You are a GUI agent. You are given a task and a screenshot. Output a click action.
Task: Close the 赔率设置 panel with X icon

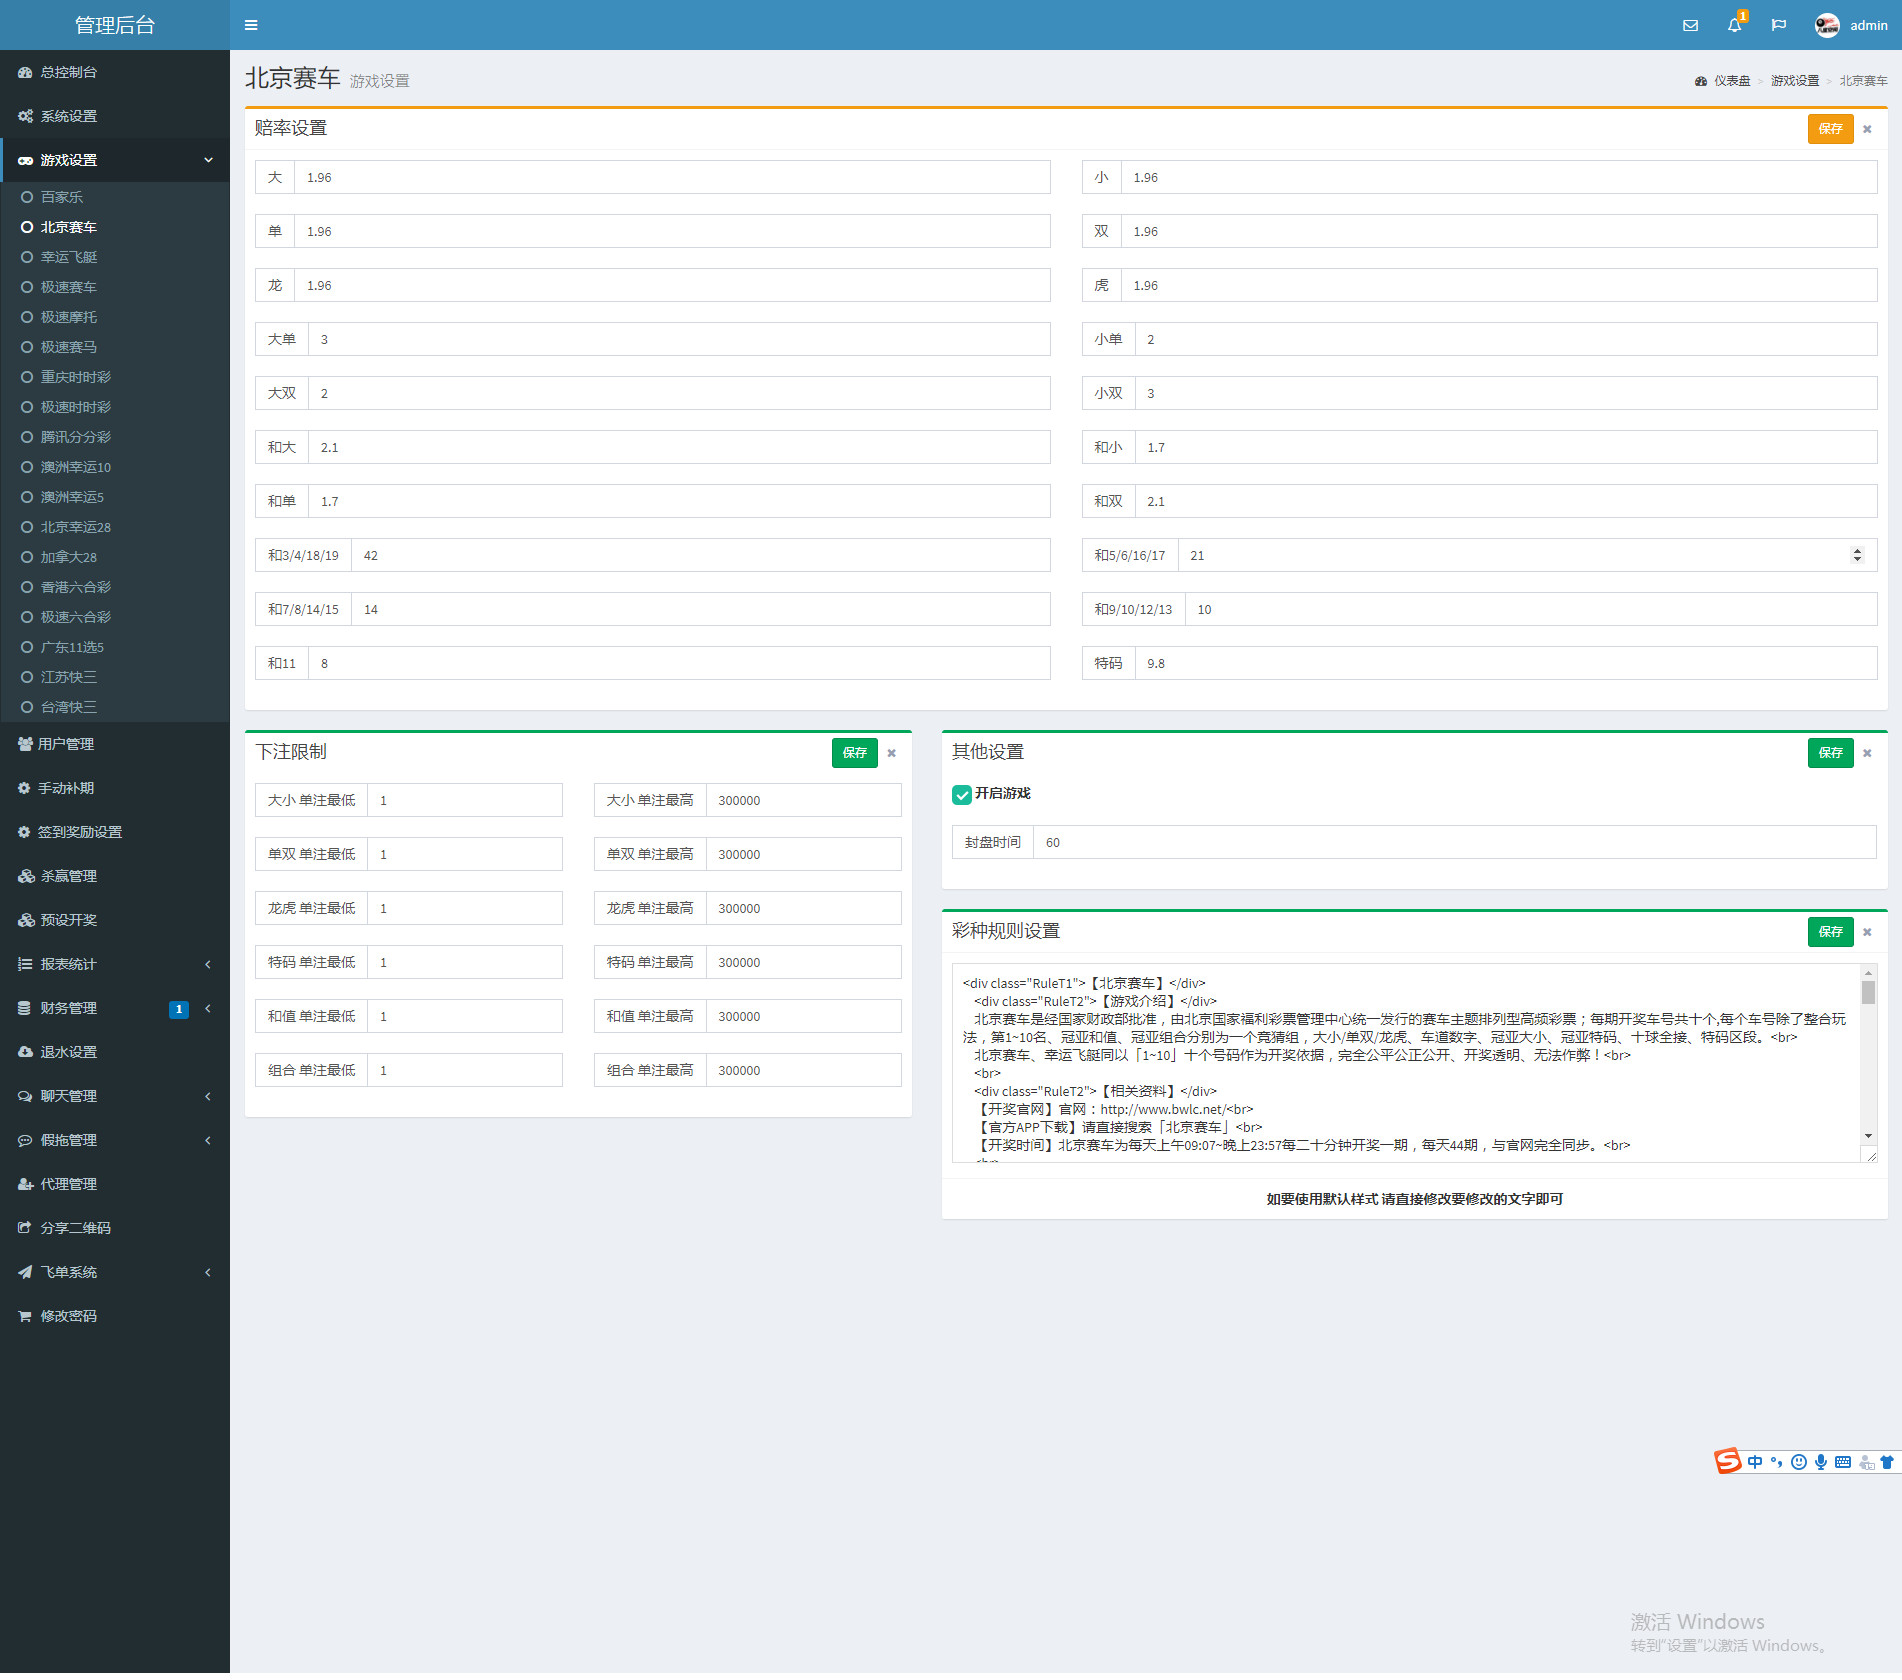pos(1867,129)
